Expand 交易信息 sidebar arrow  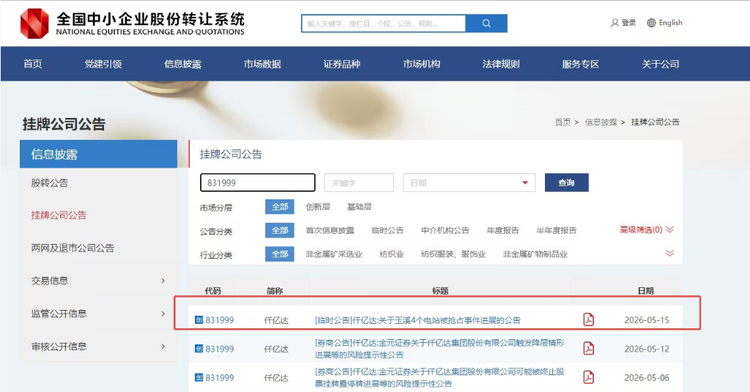163,281
